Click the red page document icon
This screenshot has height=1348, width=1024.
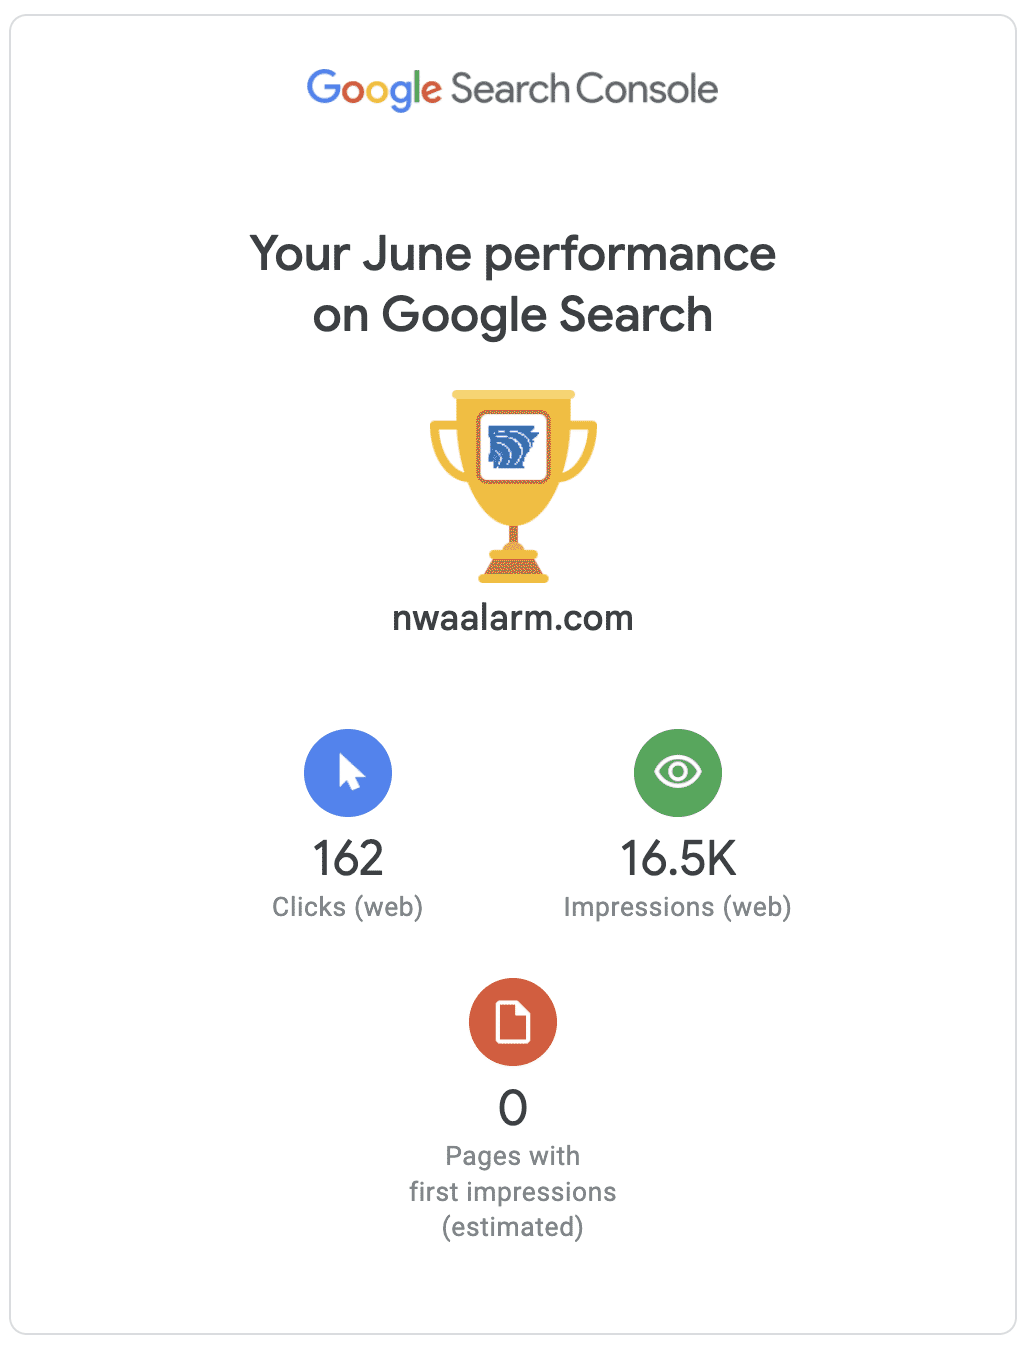click(513, 1022)
